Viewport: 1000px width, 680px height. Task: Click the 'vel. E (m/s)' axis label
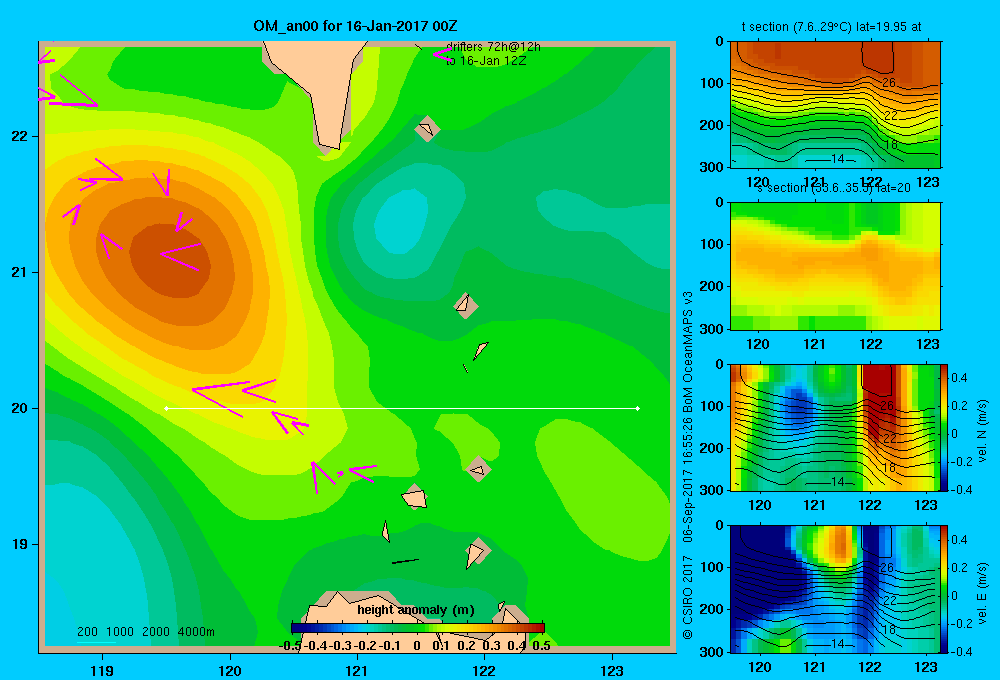pos(983,593)
